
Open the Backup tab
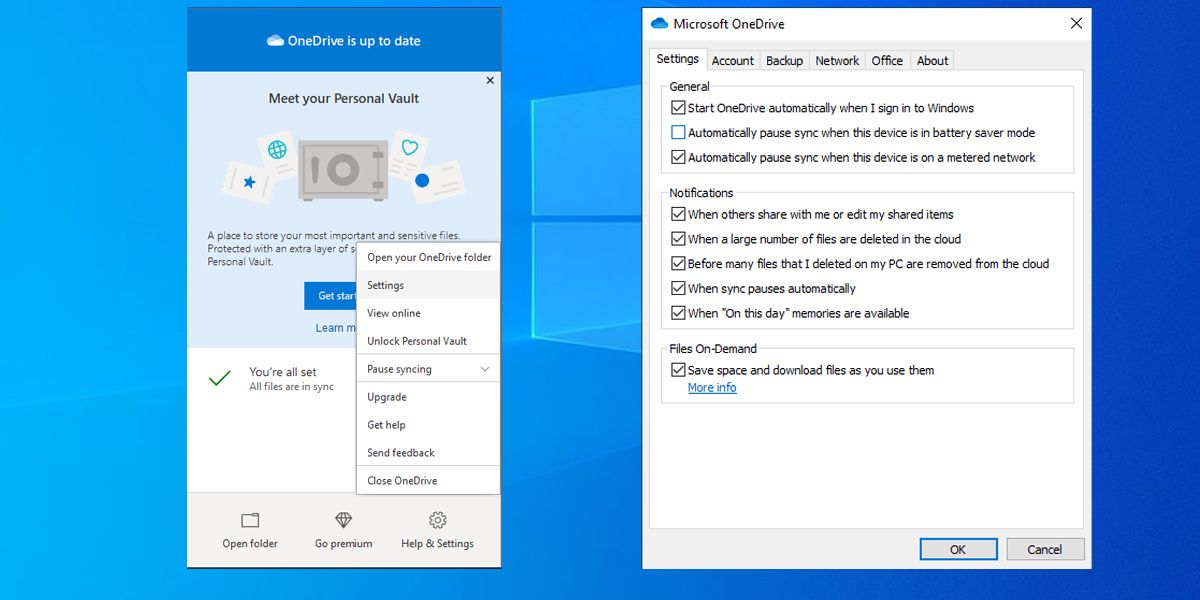(x=784, y=60)
